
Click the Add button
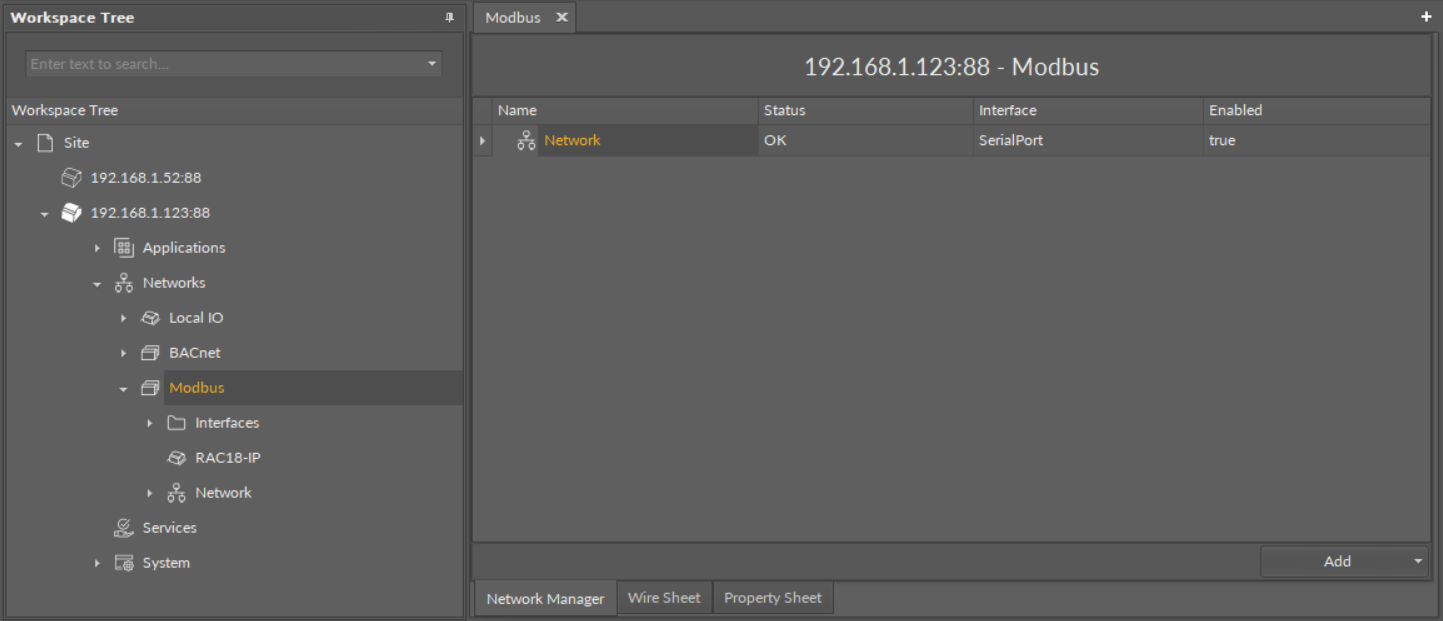point(1336,561)
